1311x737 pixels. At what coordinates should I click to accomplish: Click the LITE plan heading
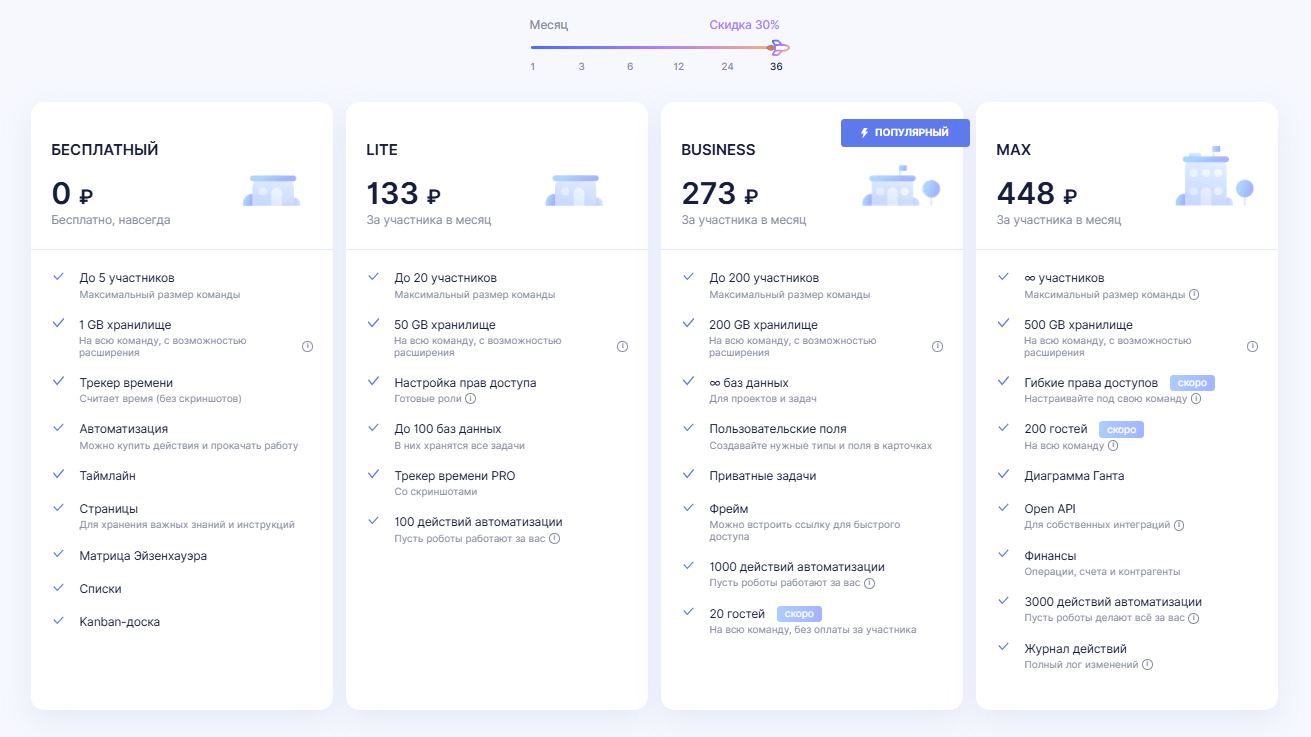[x=382, y=150]
